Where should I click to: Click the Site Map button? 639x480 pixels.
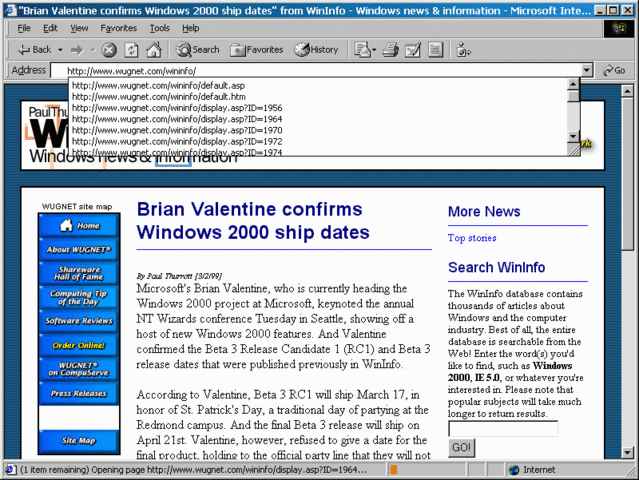79,440
